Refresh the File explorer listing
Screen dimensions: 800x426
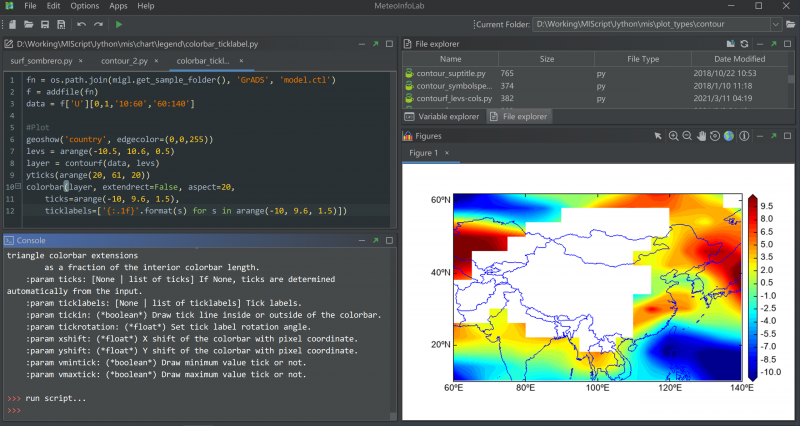pyautogui.click(x=742, y=44)
